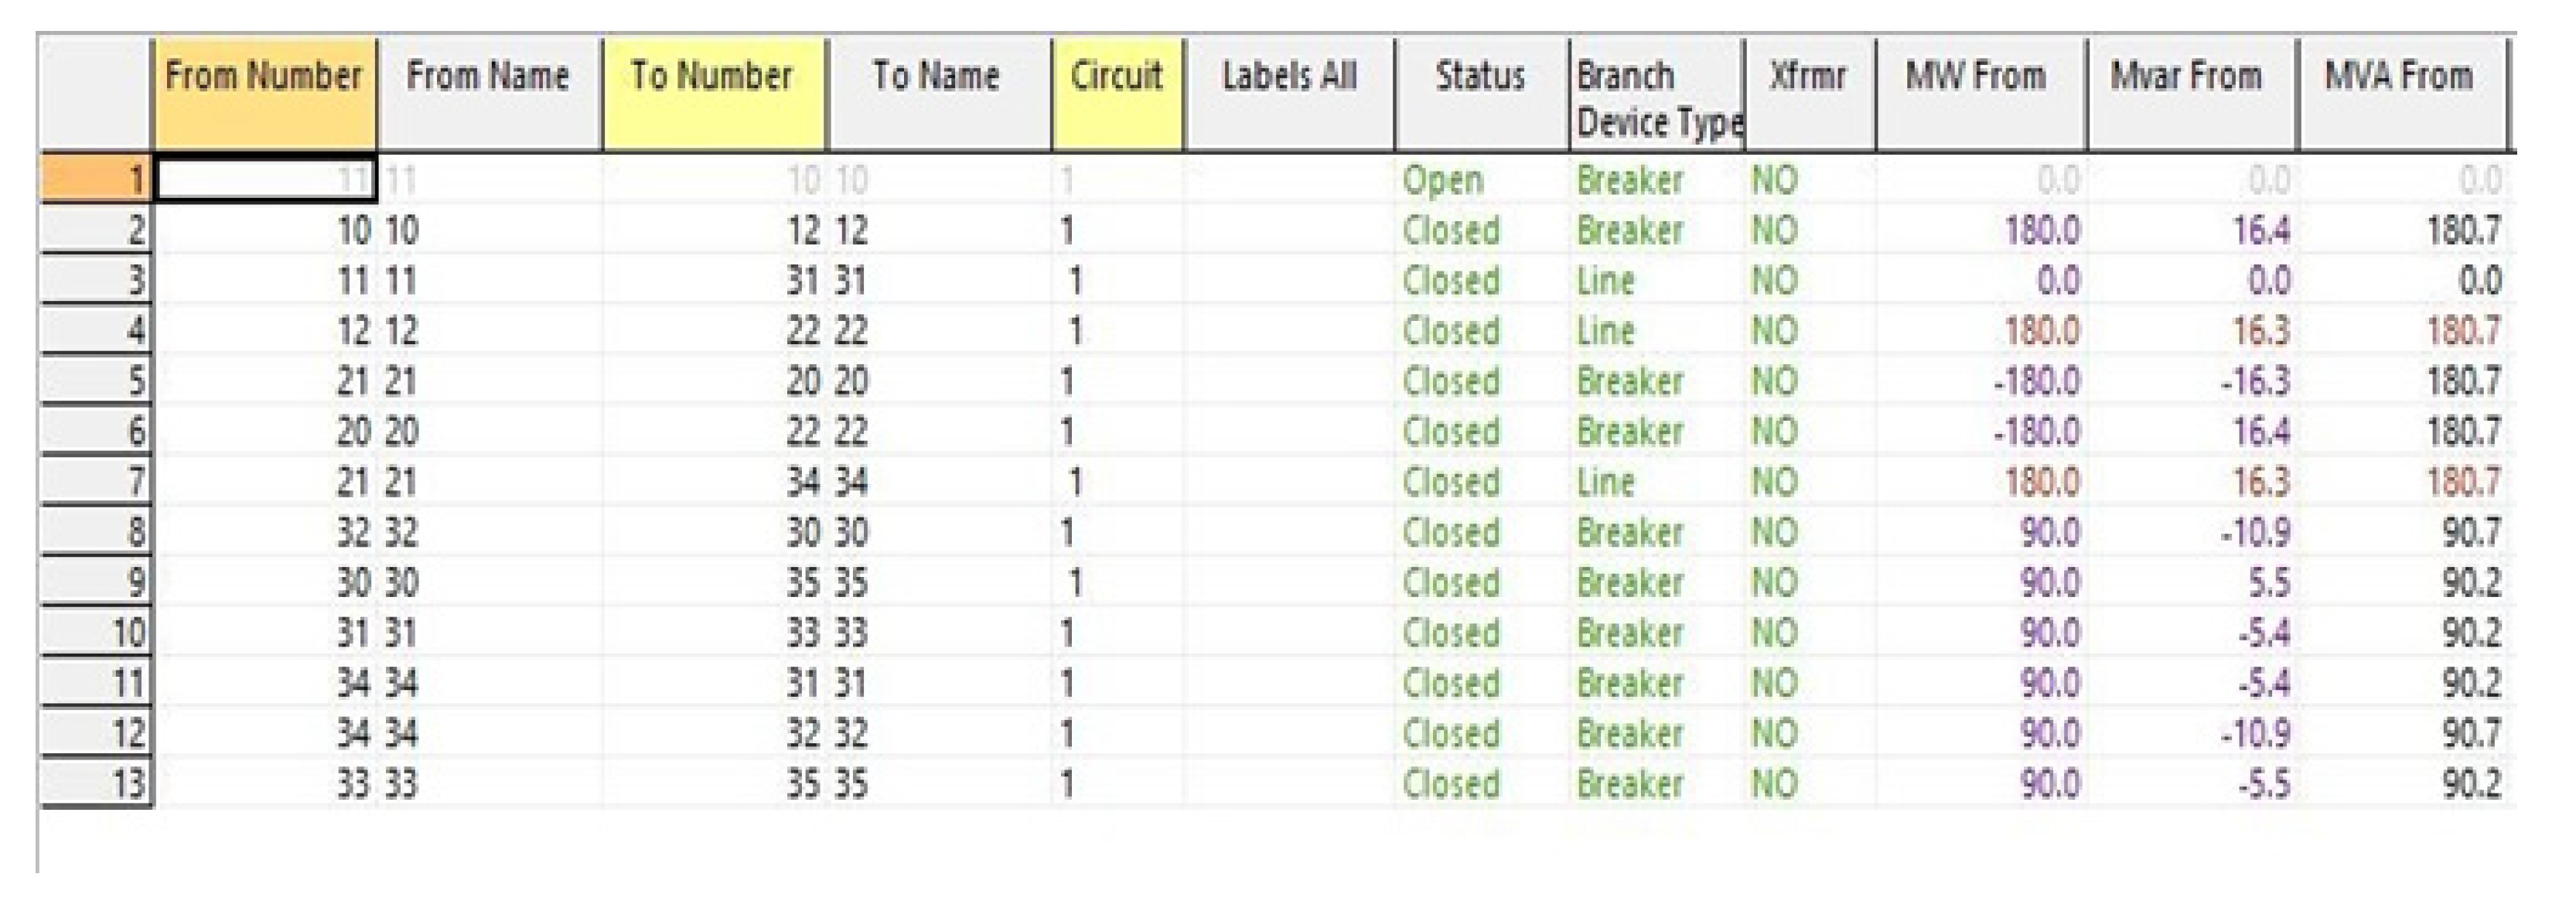Click the Branch Device Type column header

click(x=1657, y=98)
